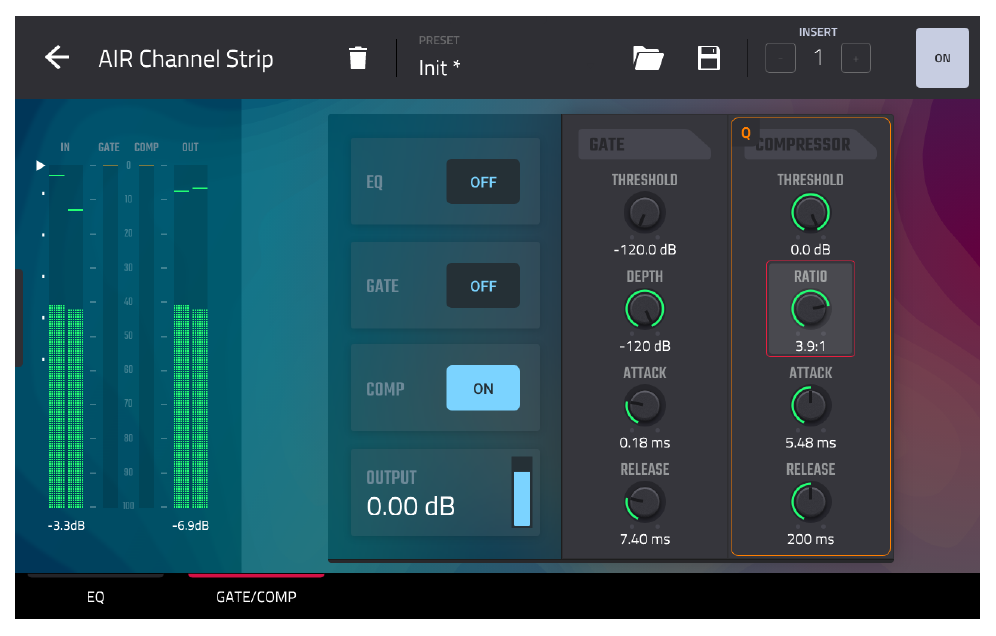Toggle the GATE OFF switch

tap(483, 286)
